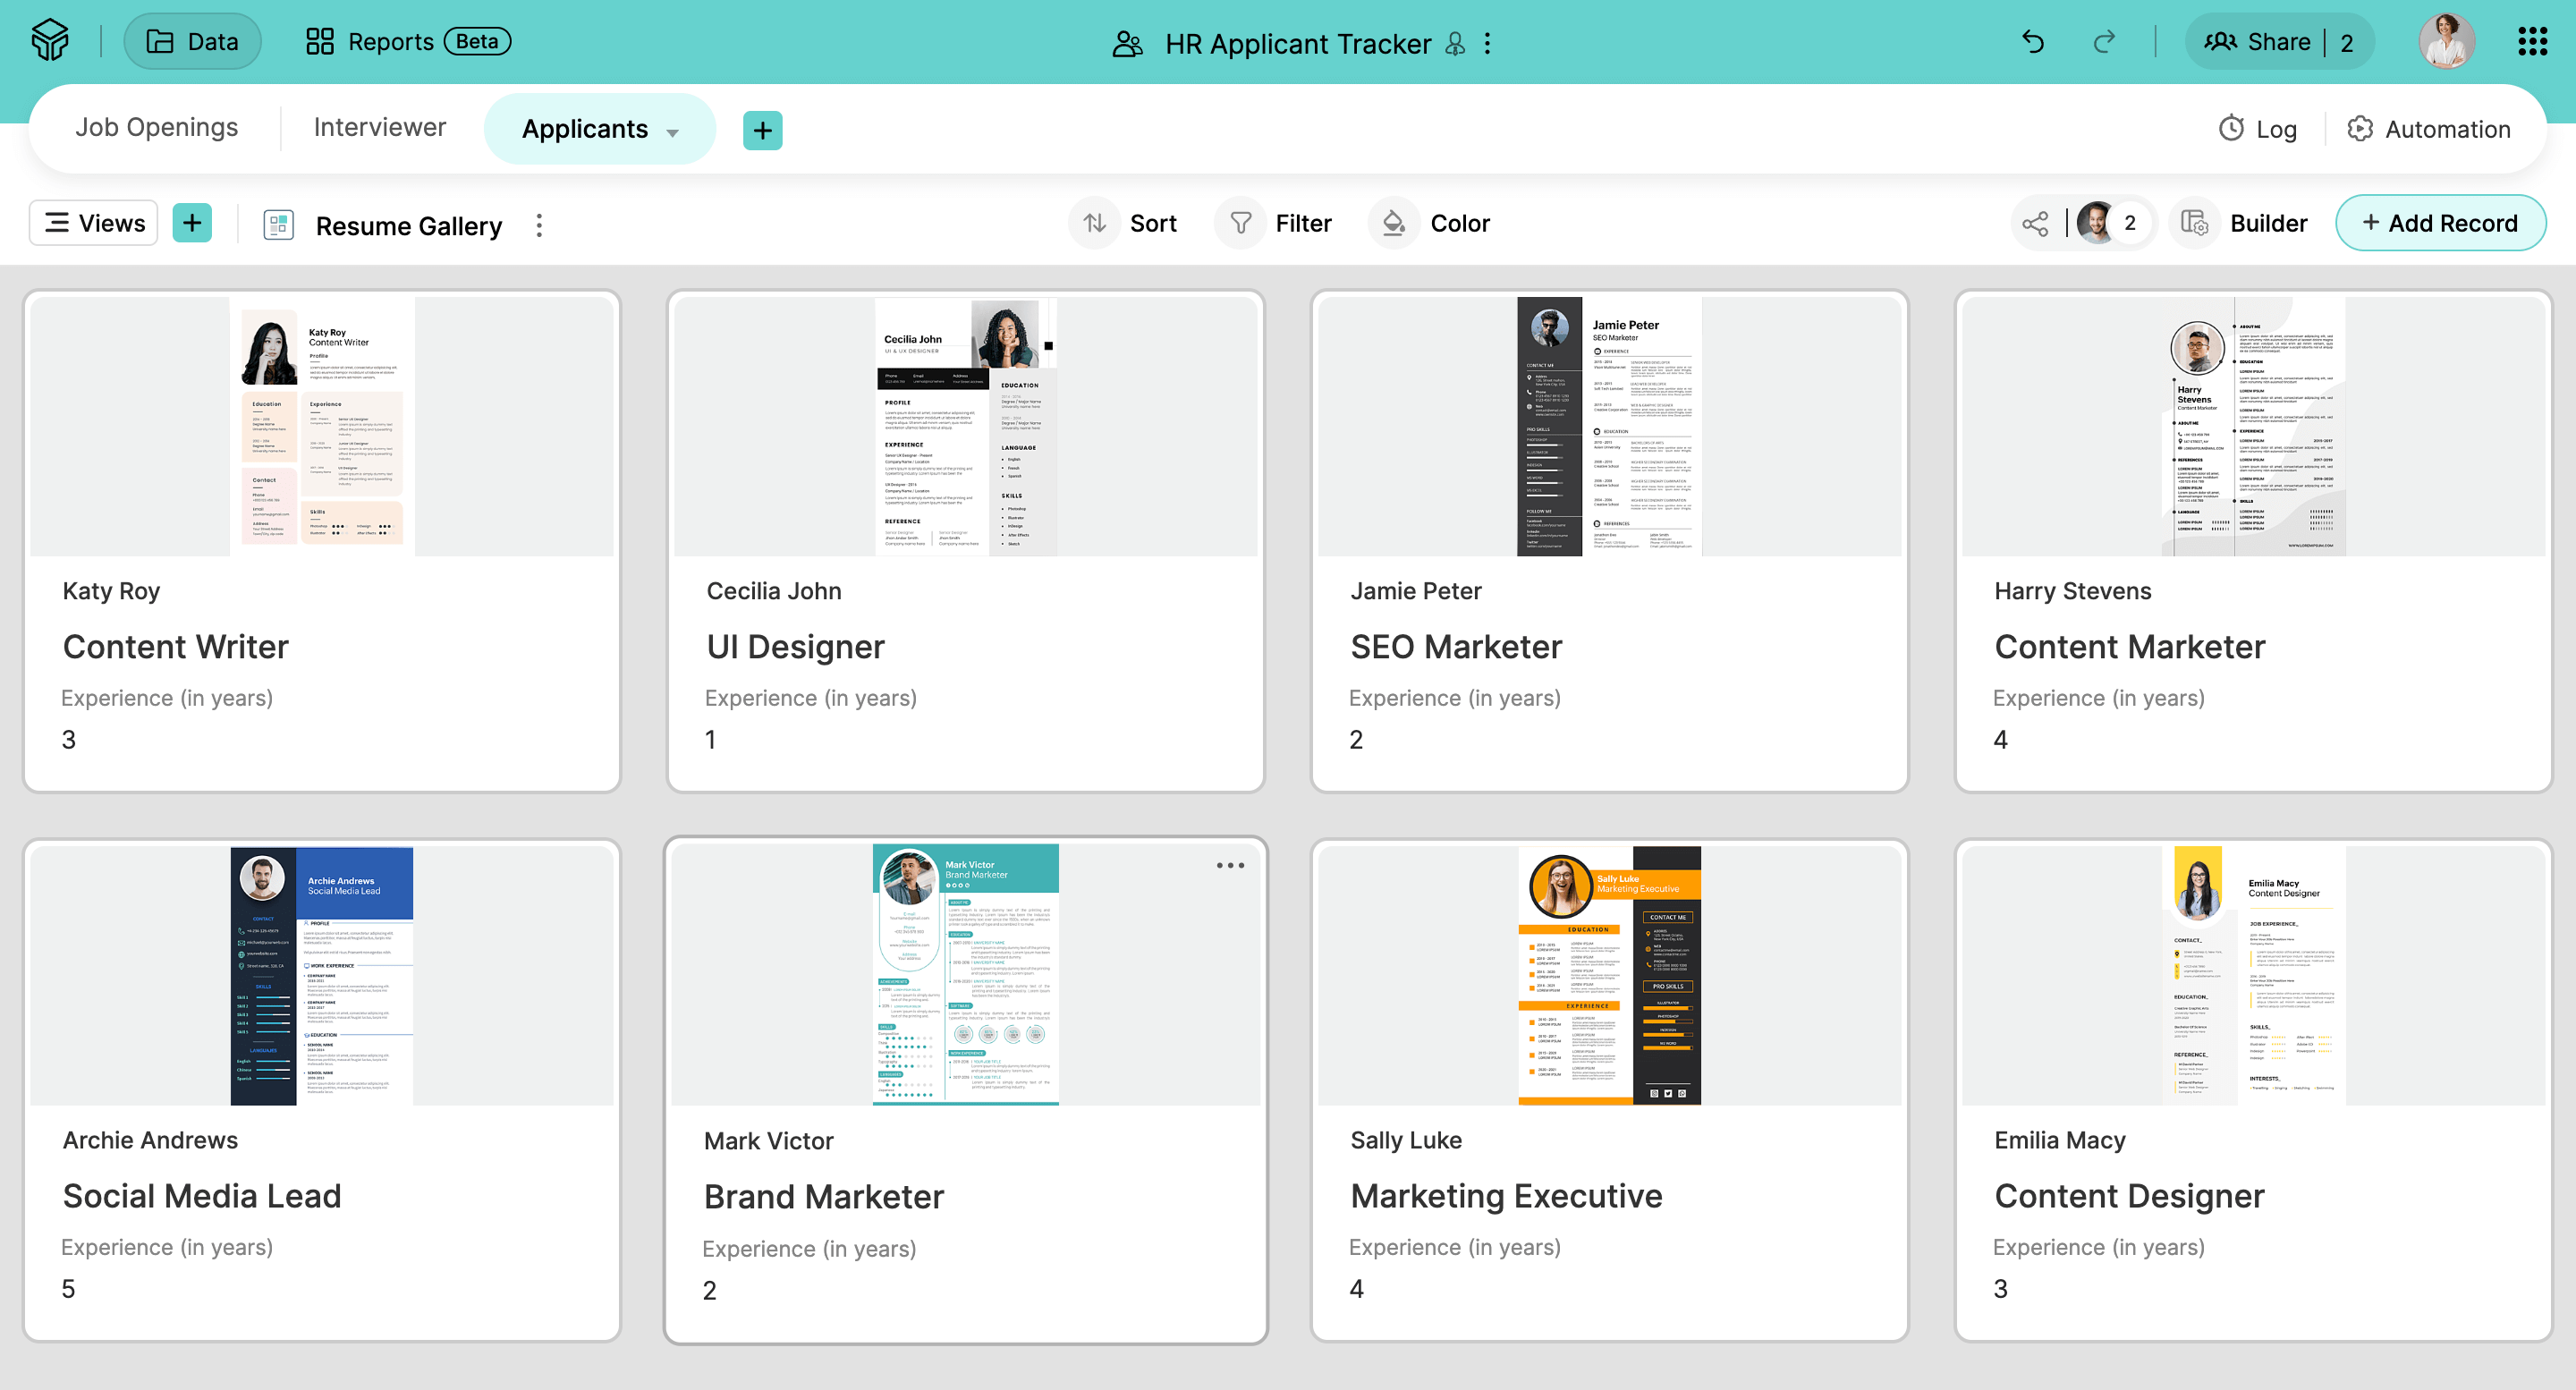Expand the Applicants tab dropdown arrow
Image resolution: width=2576 pixels, height=1390 pixels.
(x=673, y=133)
